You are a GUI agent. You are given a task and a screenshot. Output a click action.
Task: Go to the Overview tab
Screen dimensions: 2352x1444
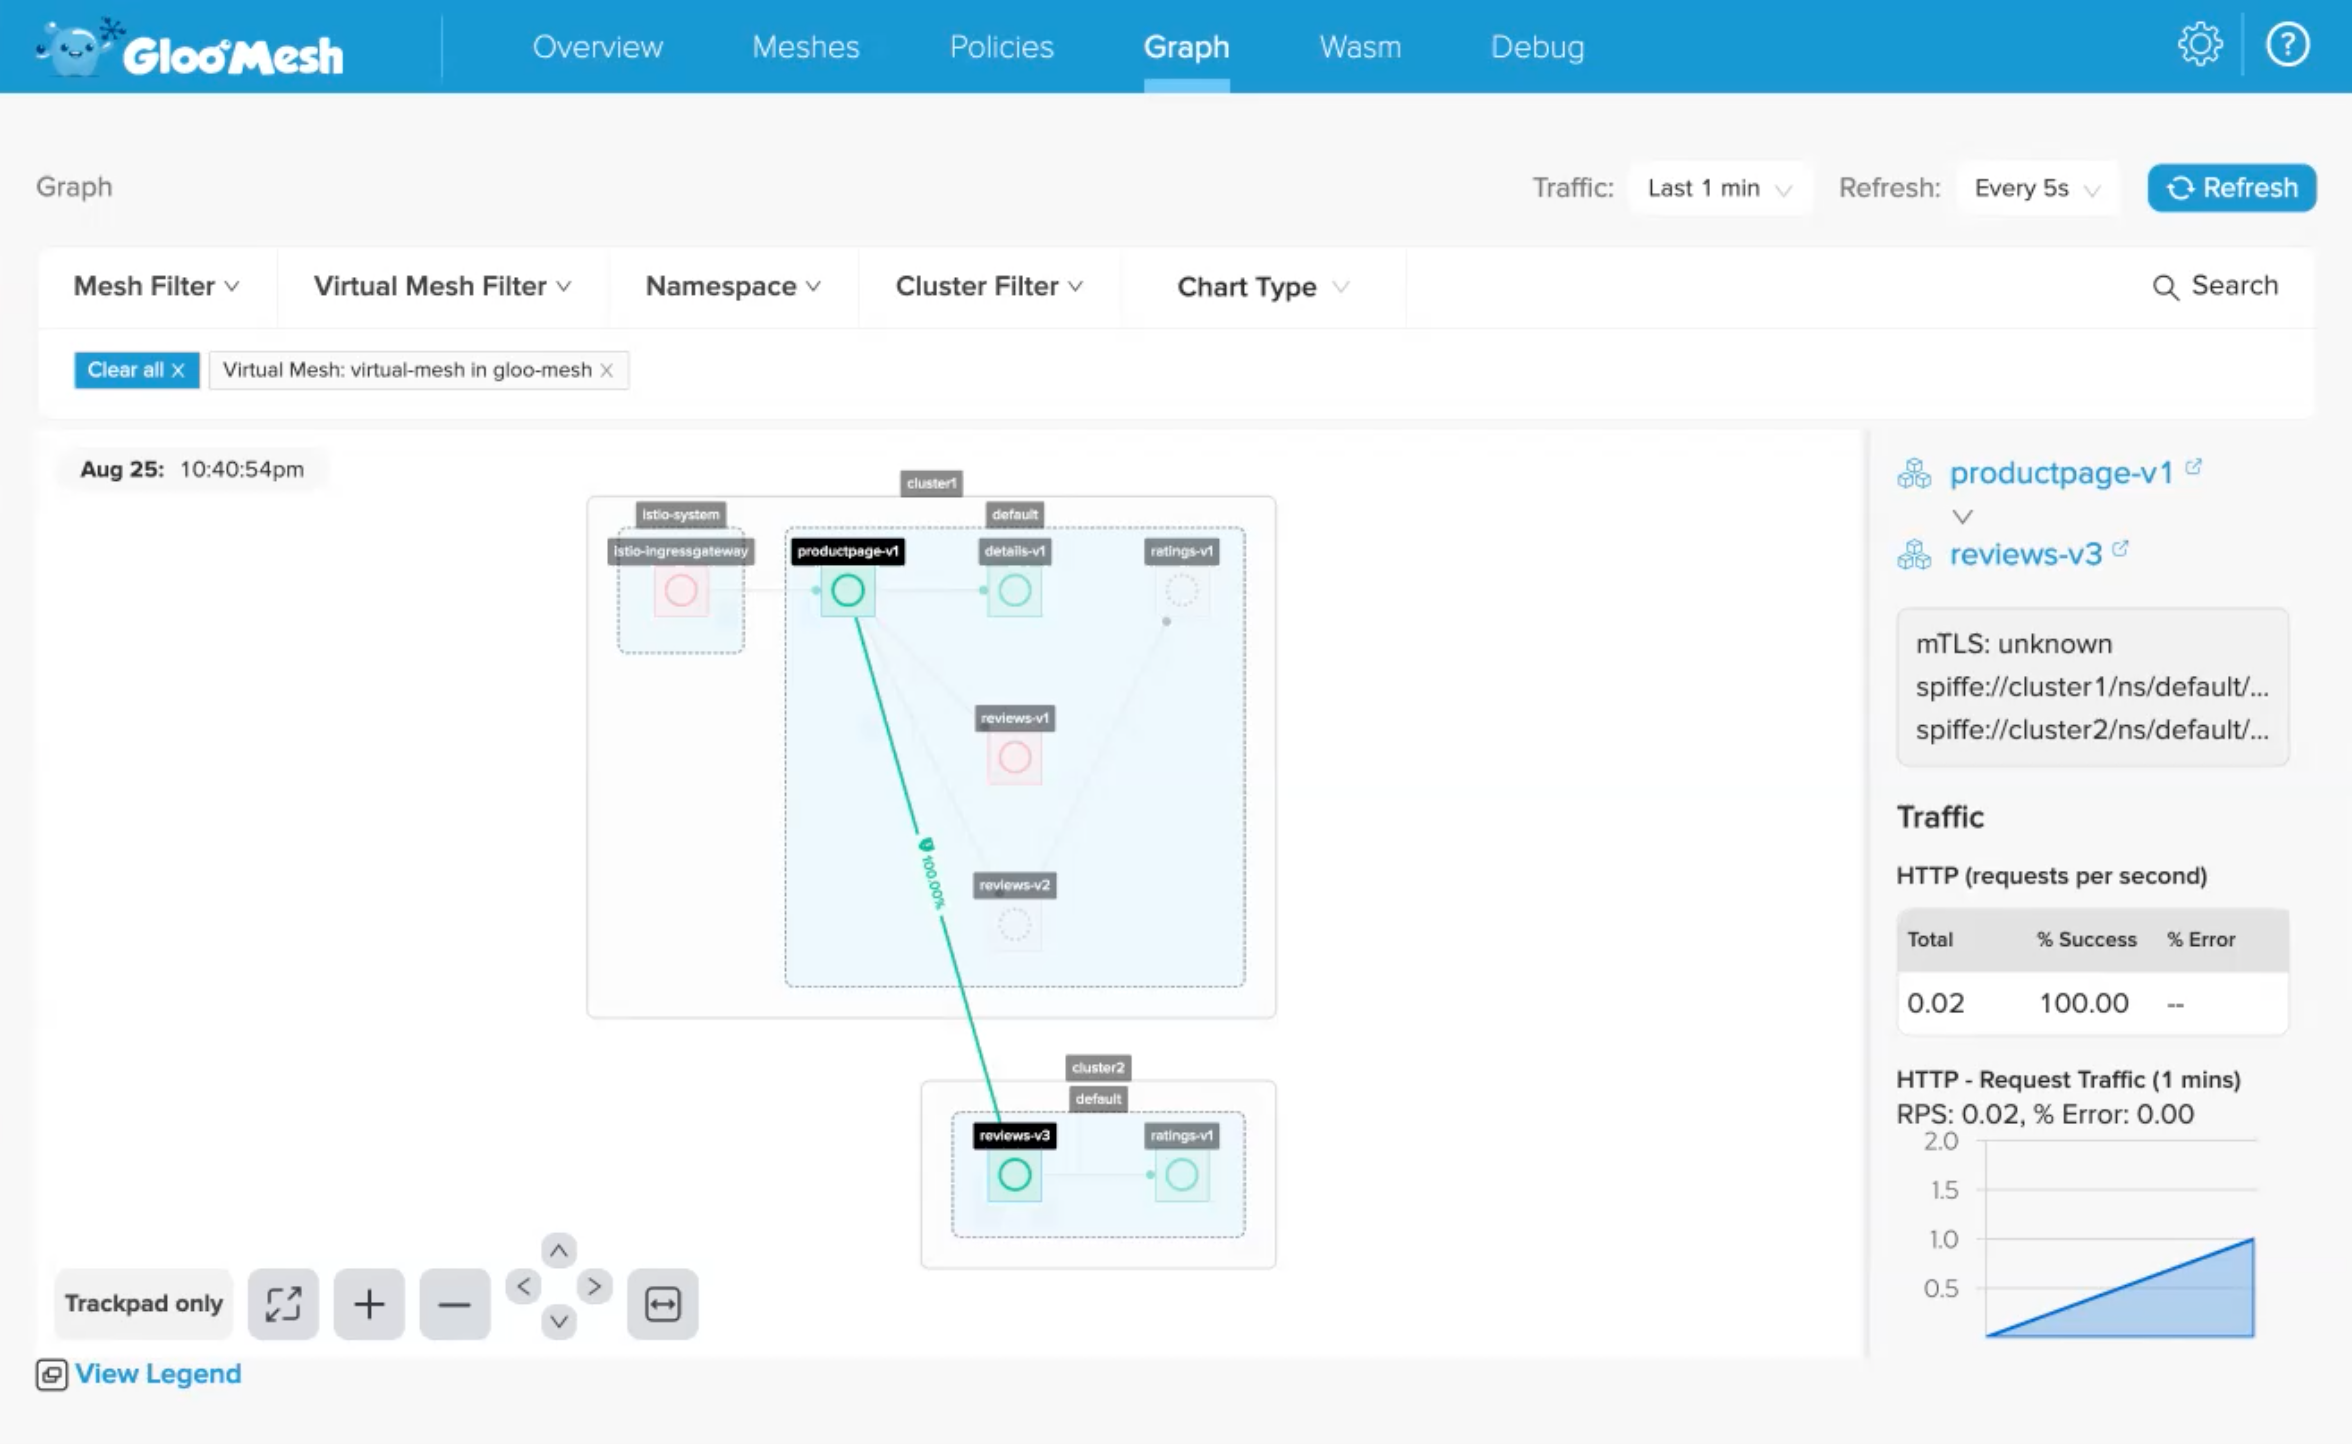597,47
